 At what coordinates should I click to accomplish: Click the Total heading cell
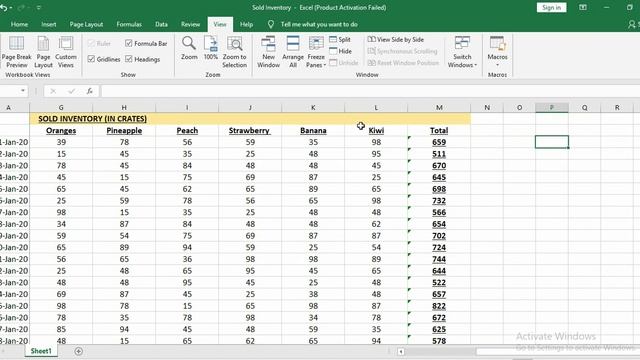439,131
